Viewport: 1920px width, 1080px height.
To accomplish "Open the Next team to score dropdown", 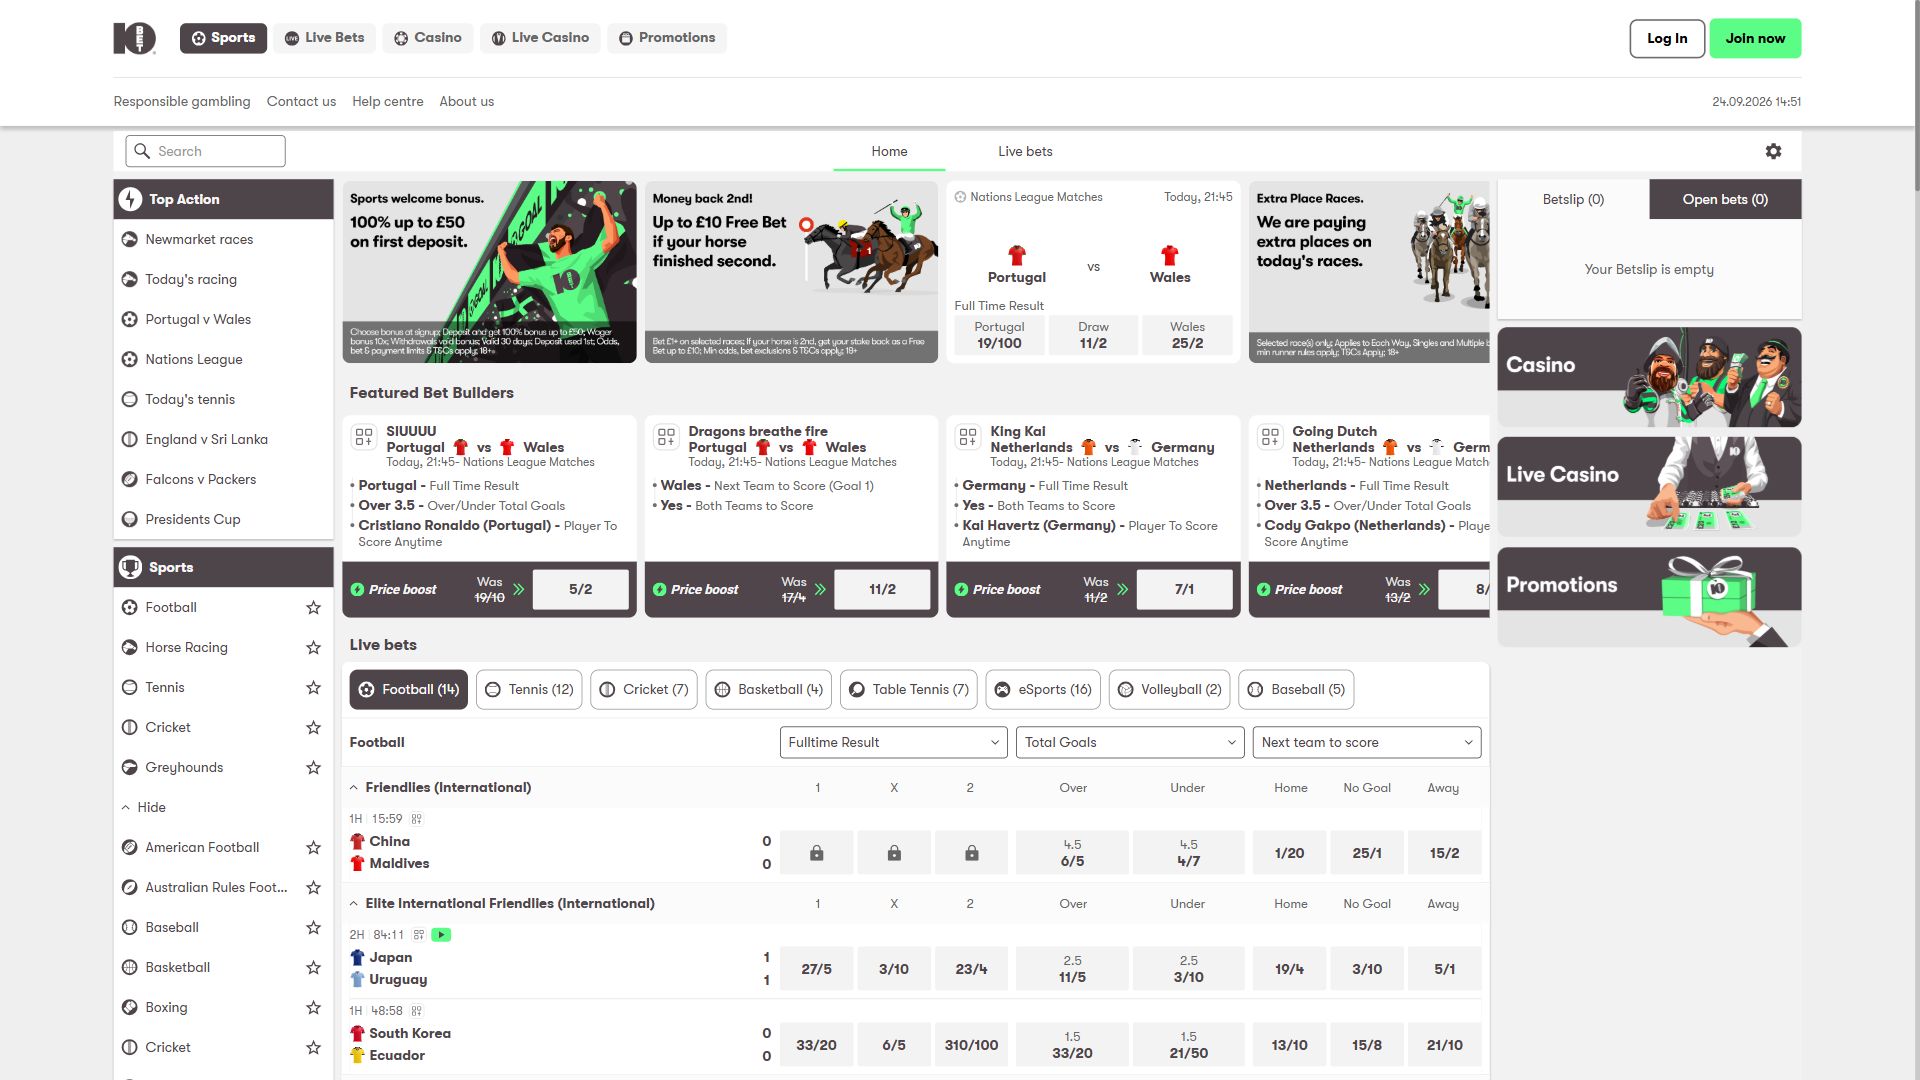I will tap(1367, 742).
